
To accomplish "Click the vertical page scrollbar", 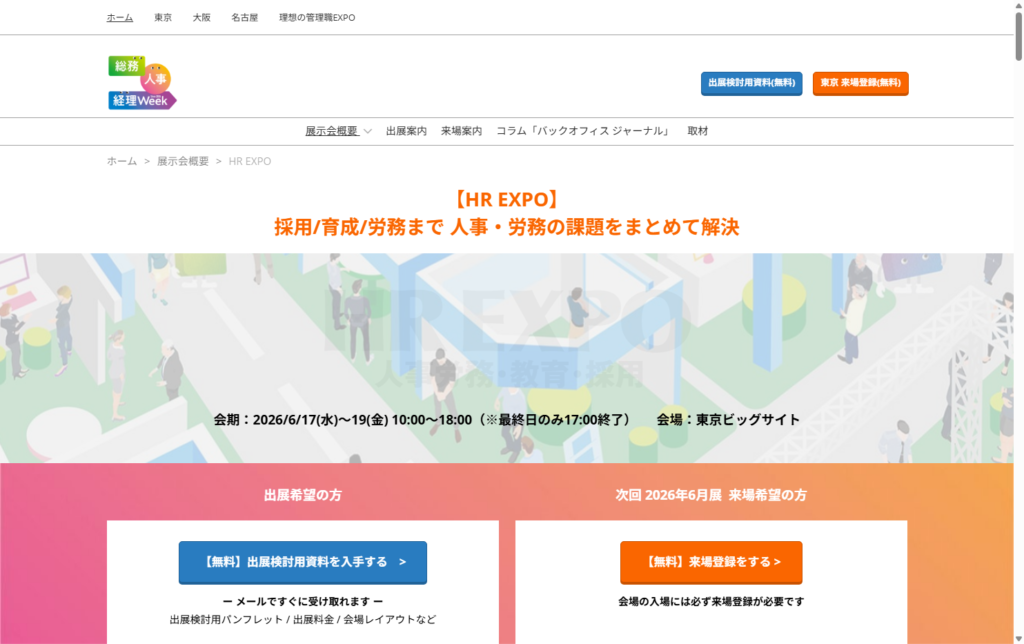I will click(x=1016, y=300).
